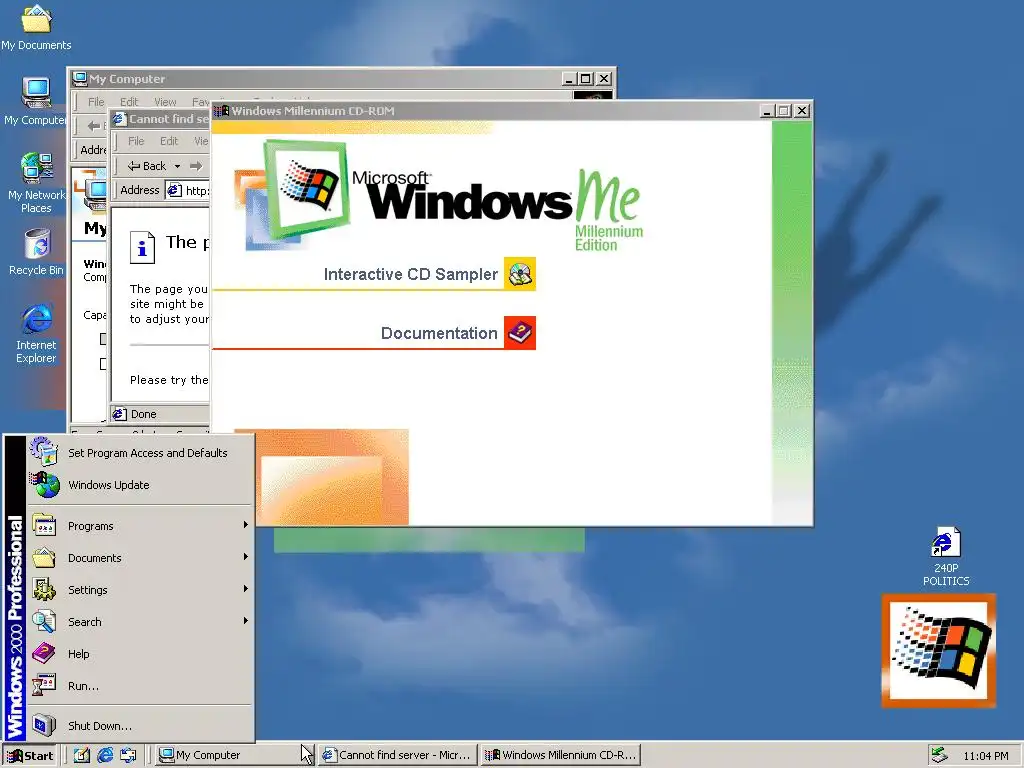The height and width of the screenshot is (768, 1024).
Task: Click the Windows Update globe icon
Action: [44, 485]
